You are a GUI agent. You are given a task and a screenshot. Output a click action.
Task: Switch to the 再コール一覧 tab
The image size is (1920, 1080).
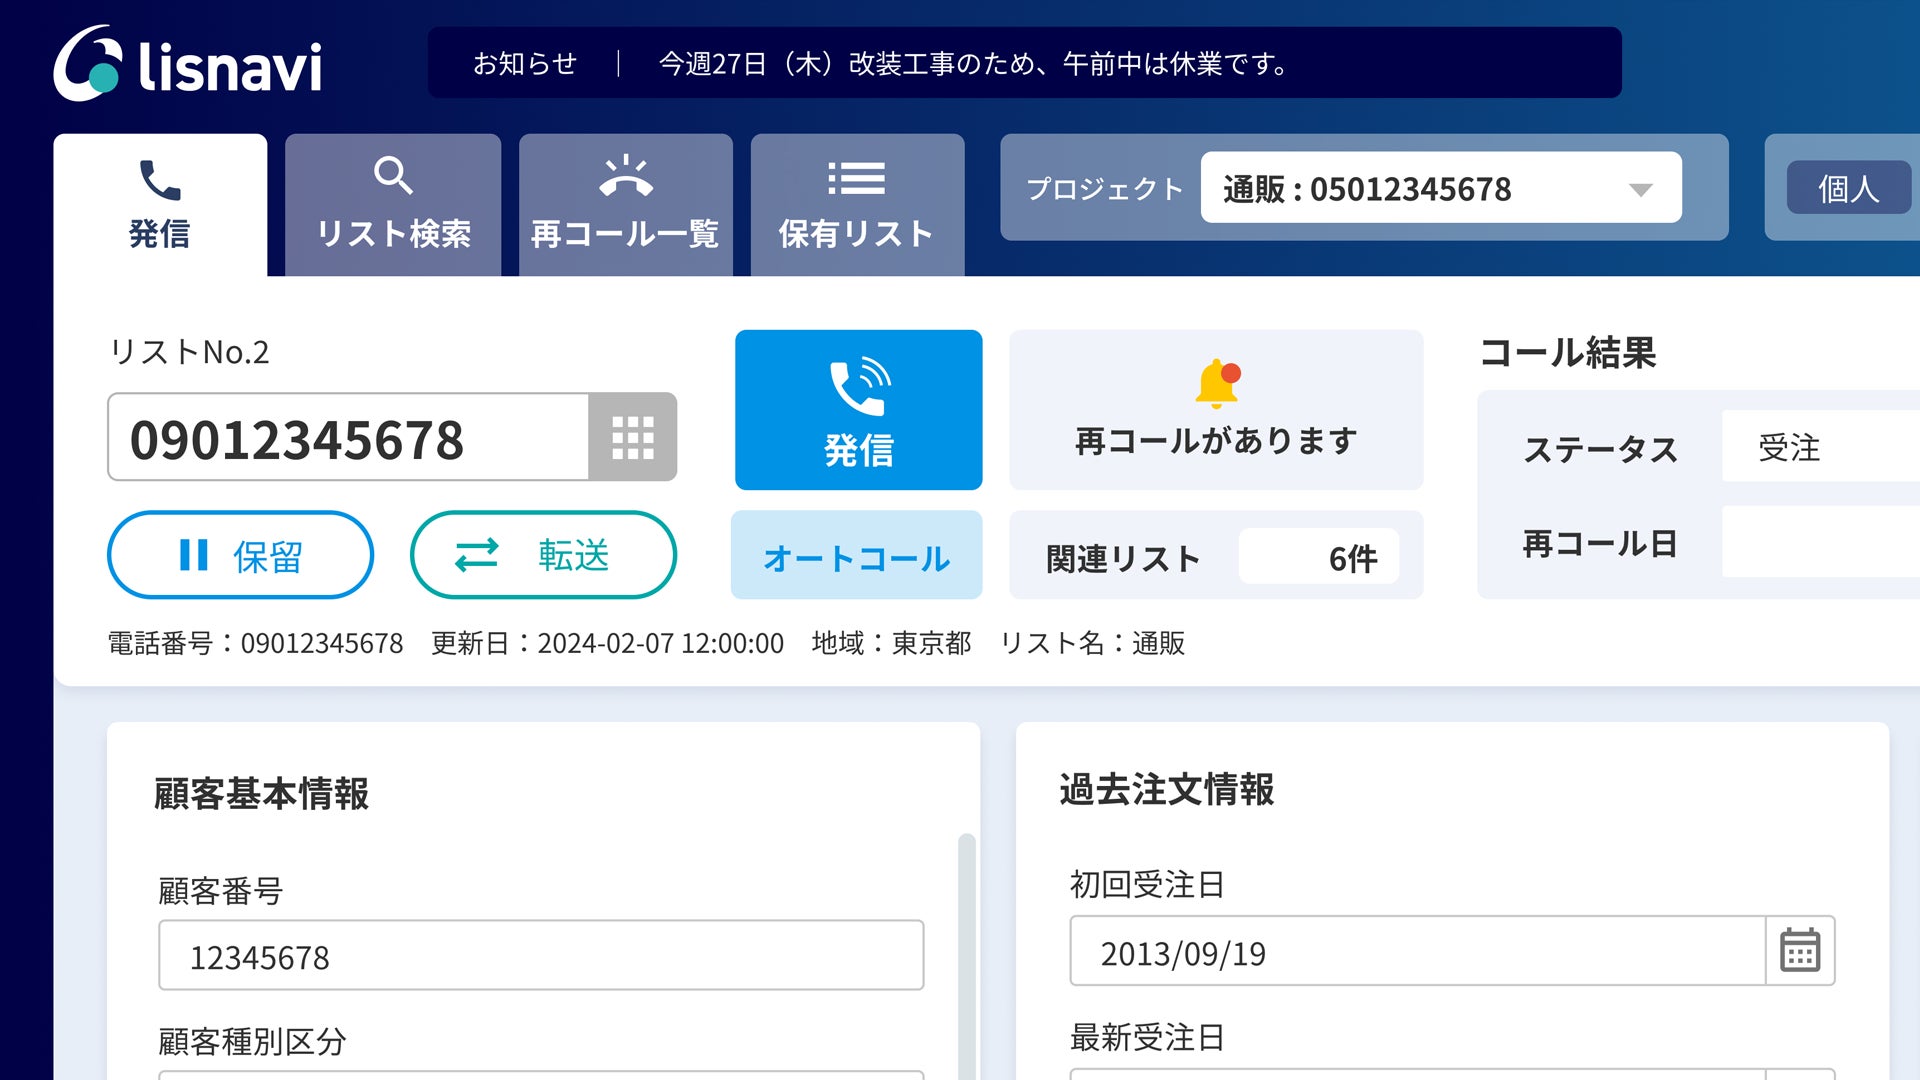click(x=625, y=205)
